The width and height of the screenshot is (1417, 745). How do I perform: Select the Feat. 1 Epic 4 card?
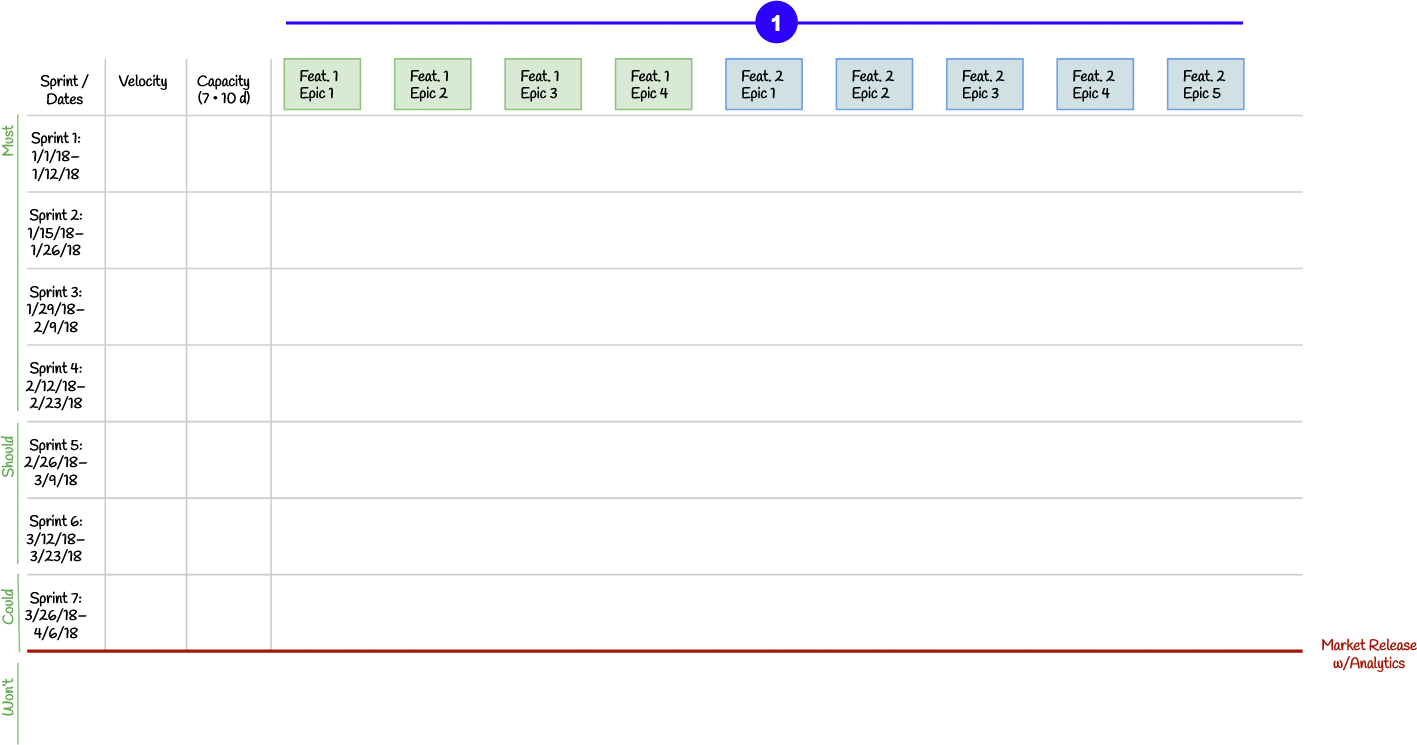pos(653,84)
